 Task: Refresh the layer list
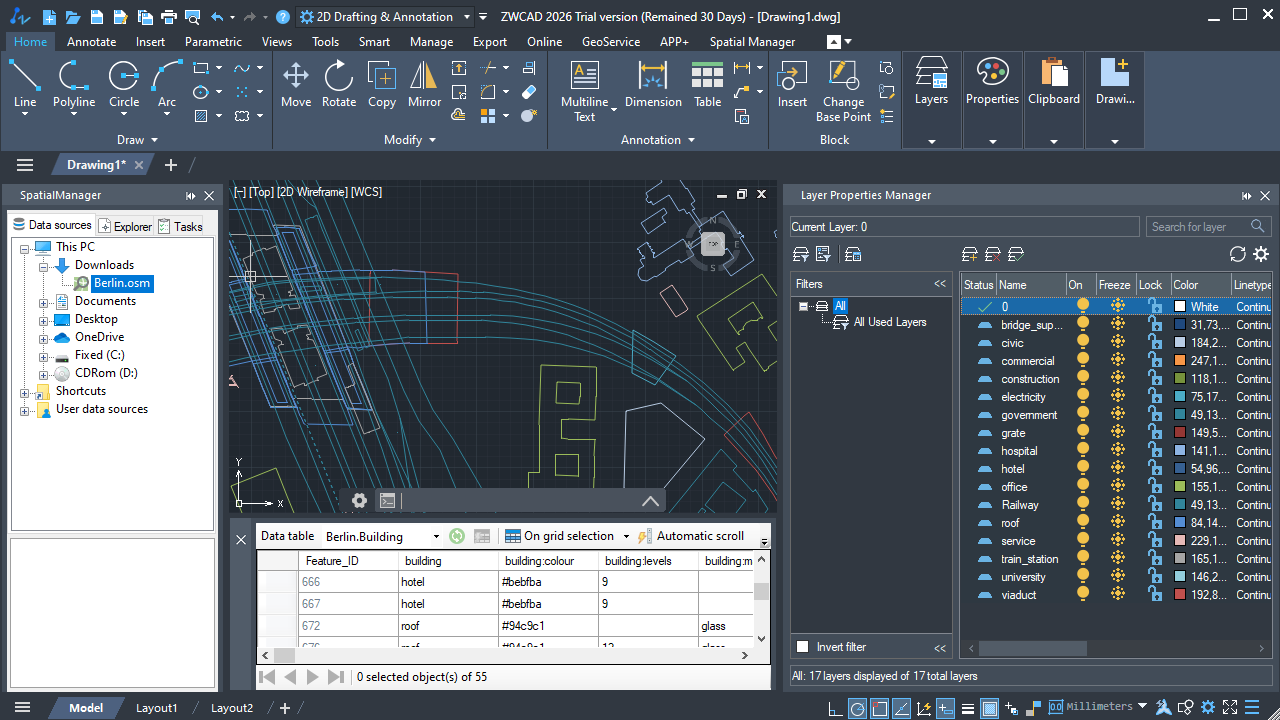(x=1238, y=254)
